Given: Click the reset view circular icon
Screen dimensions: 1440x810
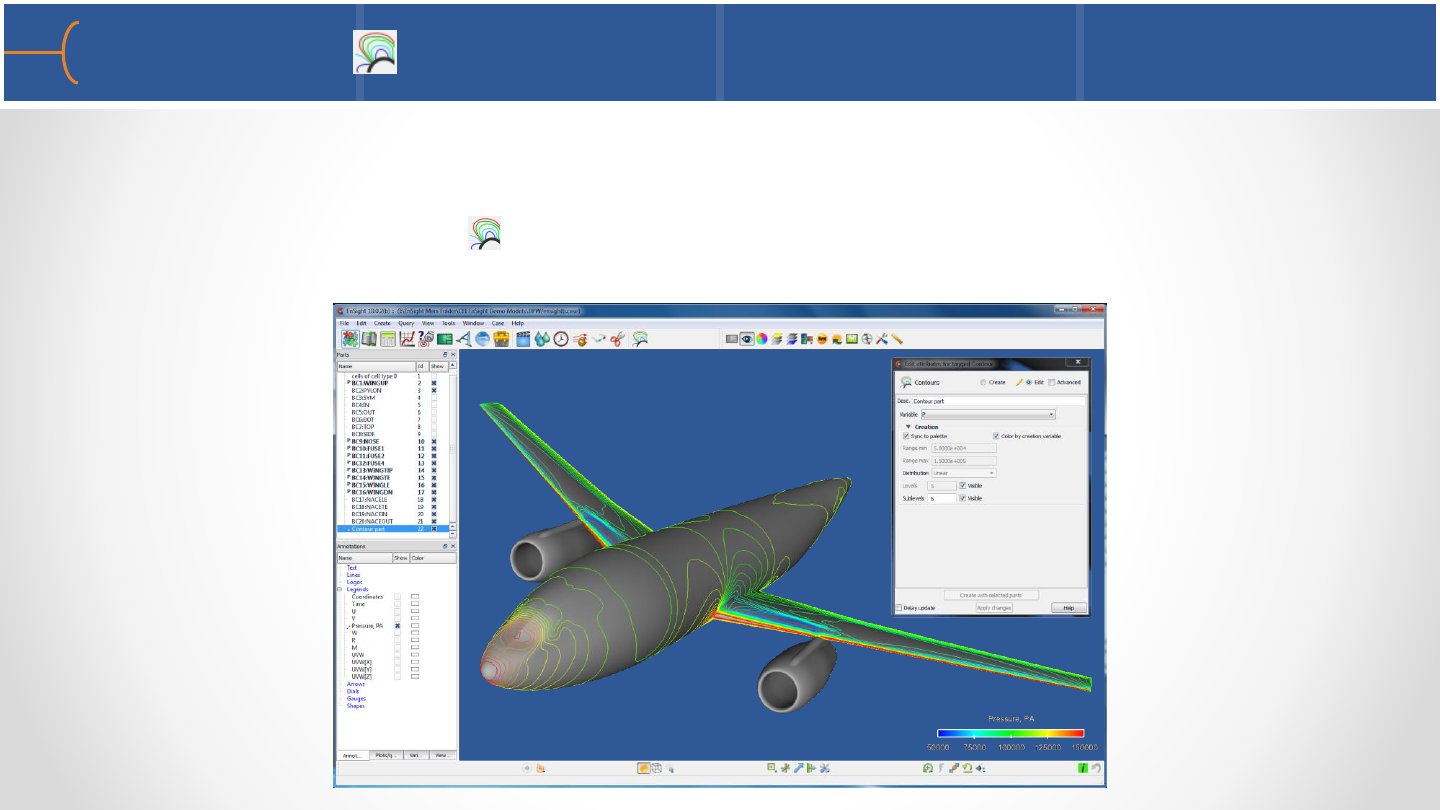Looking at the screenshot, I should pyautogui.click(x=928, y=768).
